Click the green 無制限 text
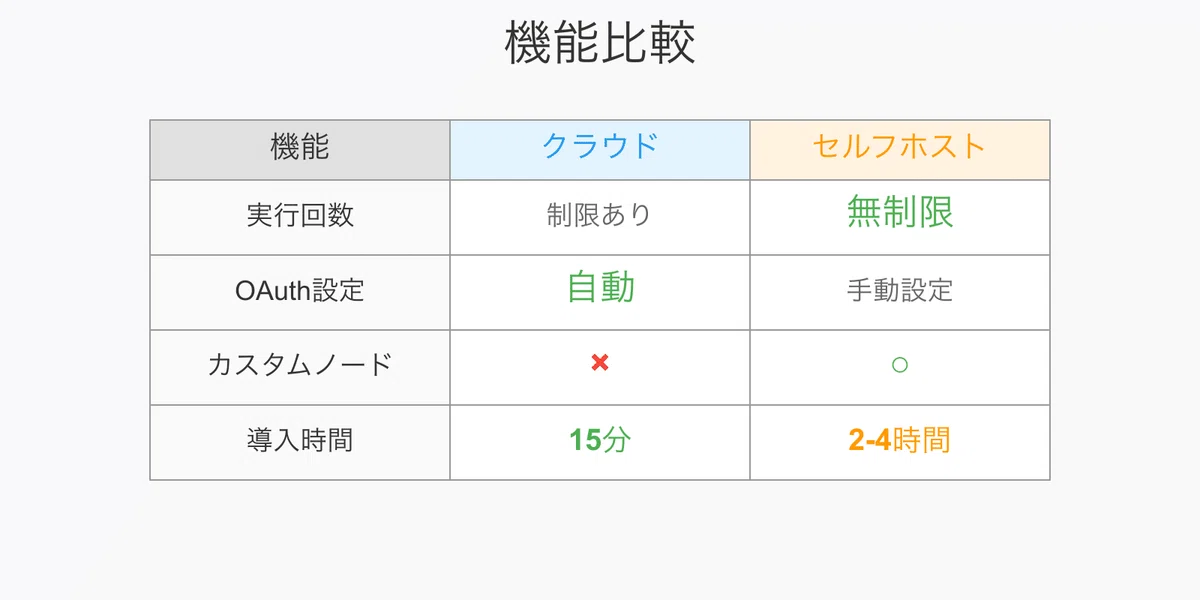This screenshot has width=1200, height=600. click(x=900, y=212)
